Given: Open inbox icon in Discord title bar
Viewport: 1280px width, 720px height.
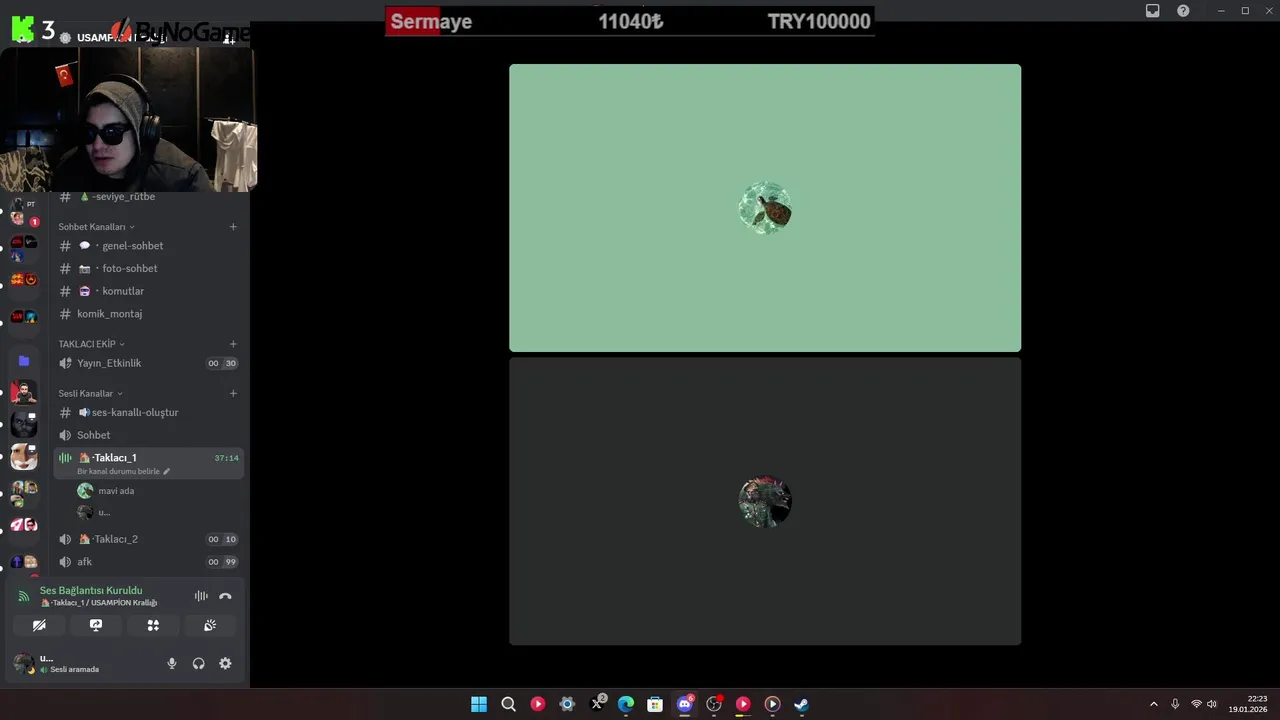Looking at the screenshot, I should pyautogui.click(x=1153, y=11).
